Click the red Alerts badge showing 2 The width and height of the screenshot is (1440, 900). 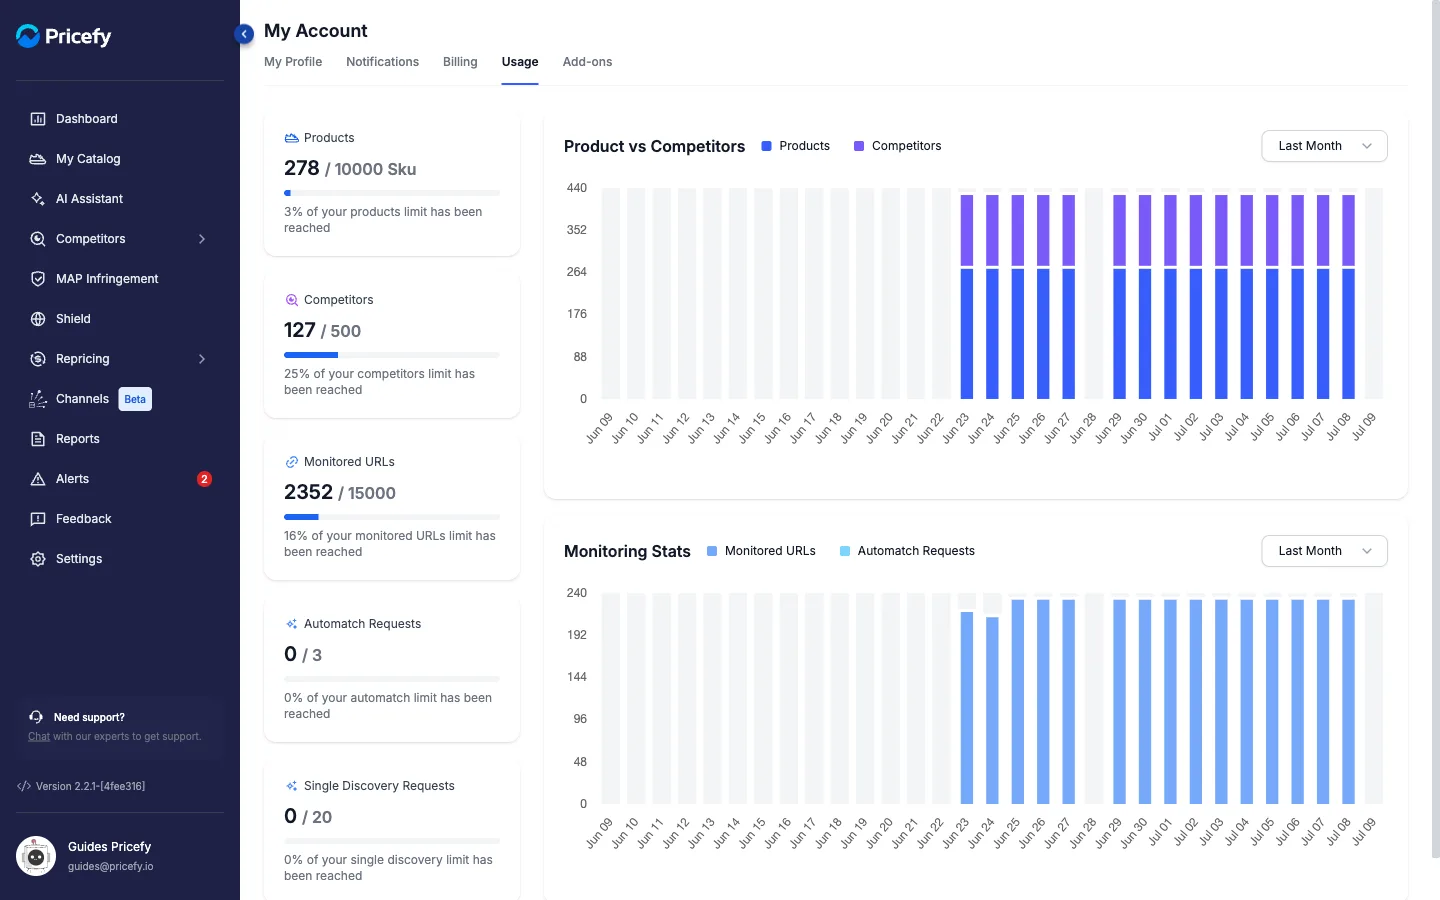click(204, 479)
